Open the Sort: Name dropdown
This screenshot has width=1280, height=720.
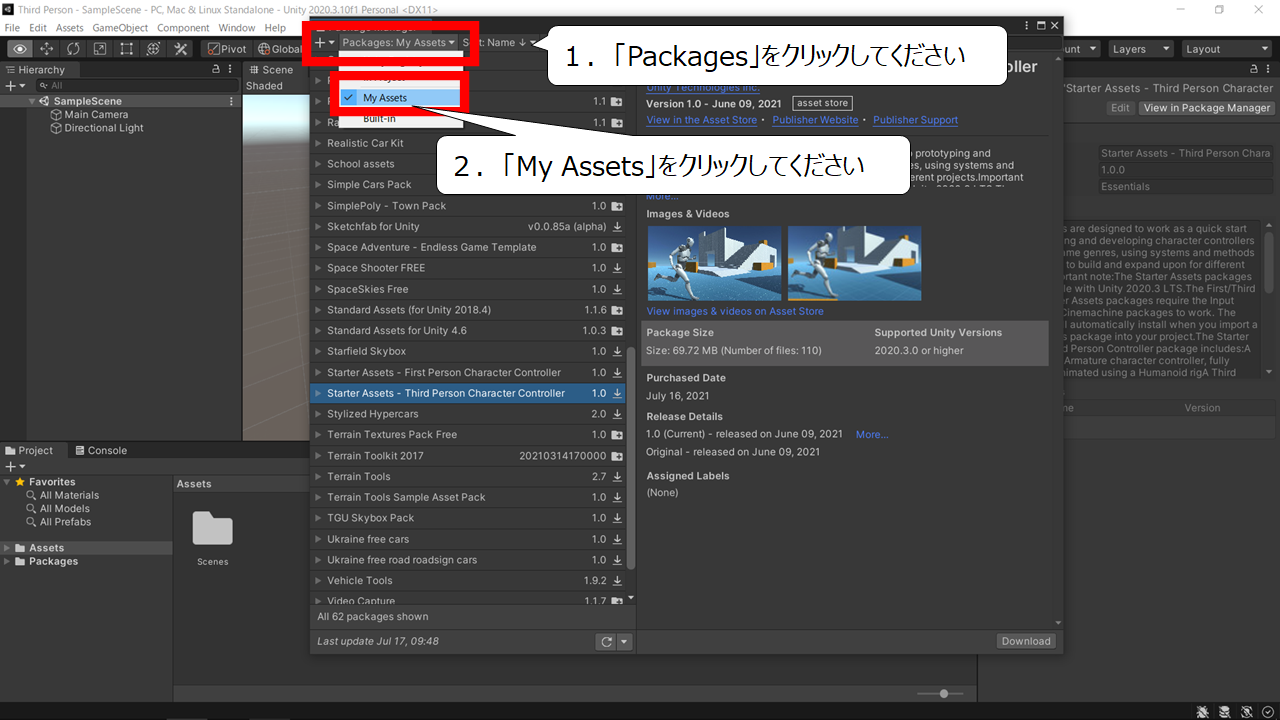[x=500, y=43]
